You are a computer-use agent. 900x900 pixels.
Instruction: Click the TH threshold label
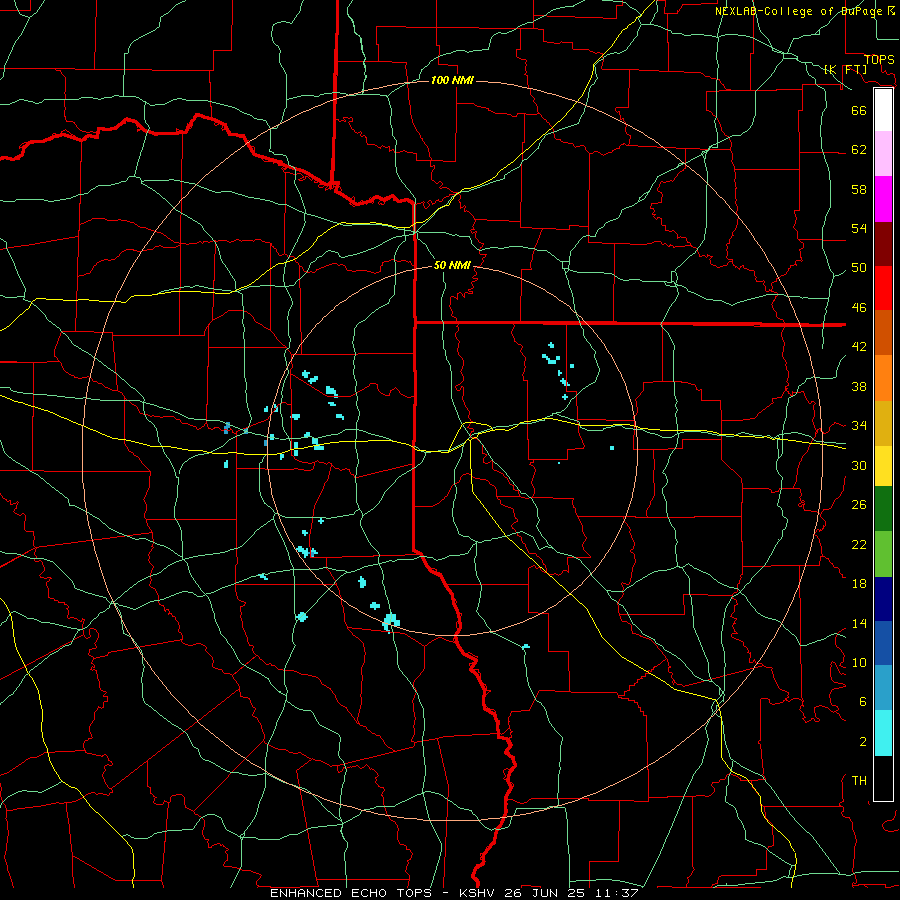coord(859,781)
